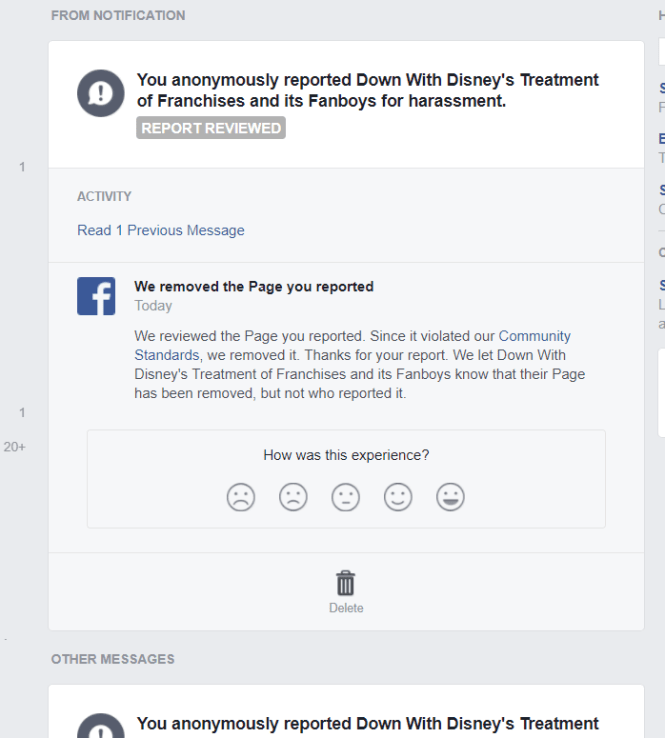Viewport: 665px width, 738px height.
Task: Click 'How was this experience?' prompt
Action: 346,455
